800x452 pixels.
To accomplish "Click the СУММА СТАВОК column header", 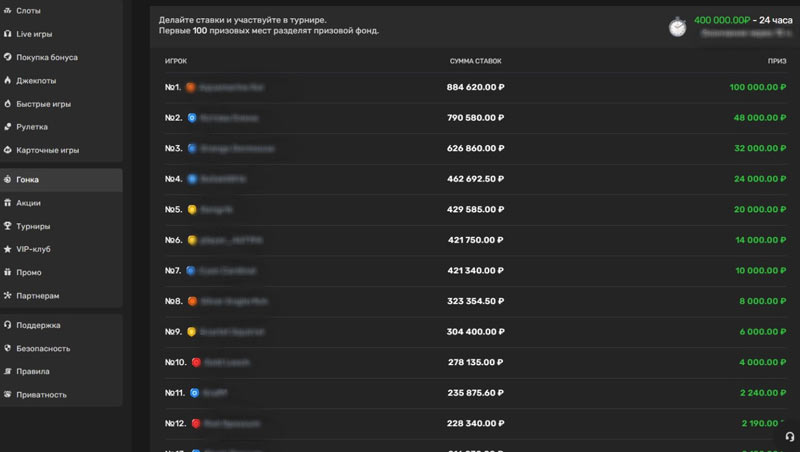I will click(475, 61).
